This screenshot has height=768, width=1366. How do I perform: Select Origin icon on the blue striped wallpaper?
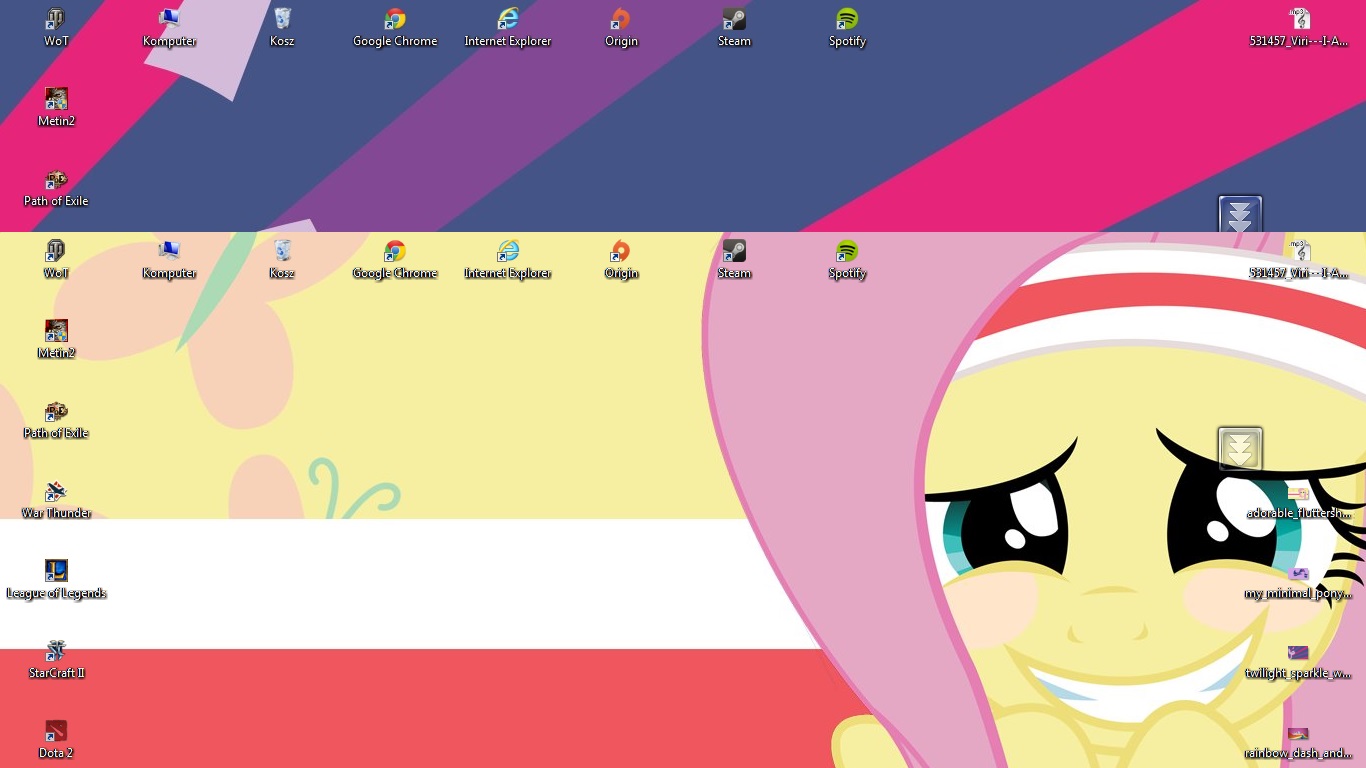(621, 26)
